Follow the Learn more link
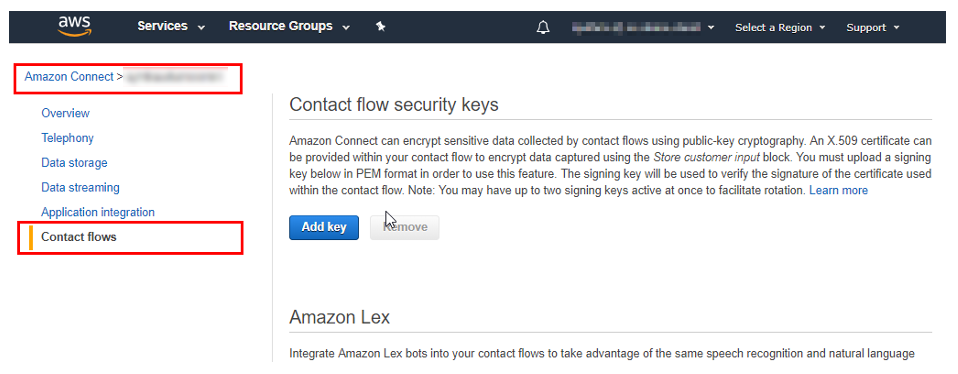Screen dimensions: 958x374 click(x=838, y=191)
